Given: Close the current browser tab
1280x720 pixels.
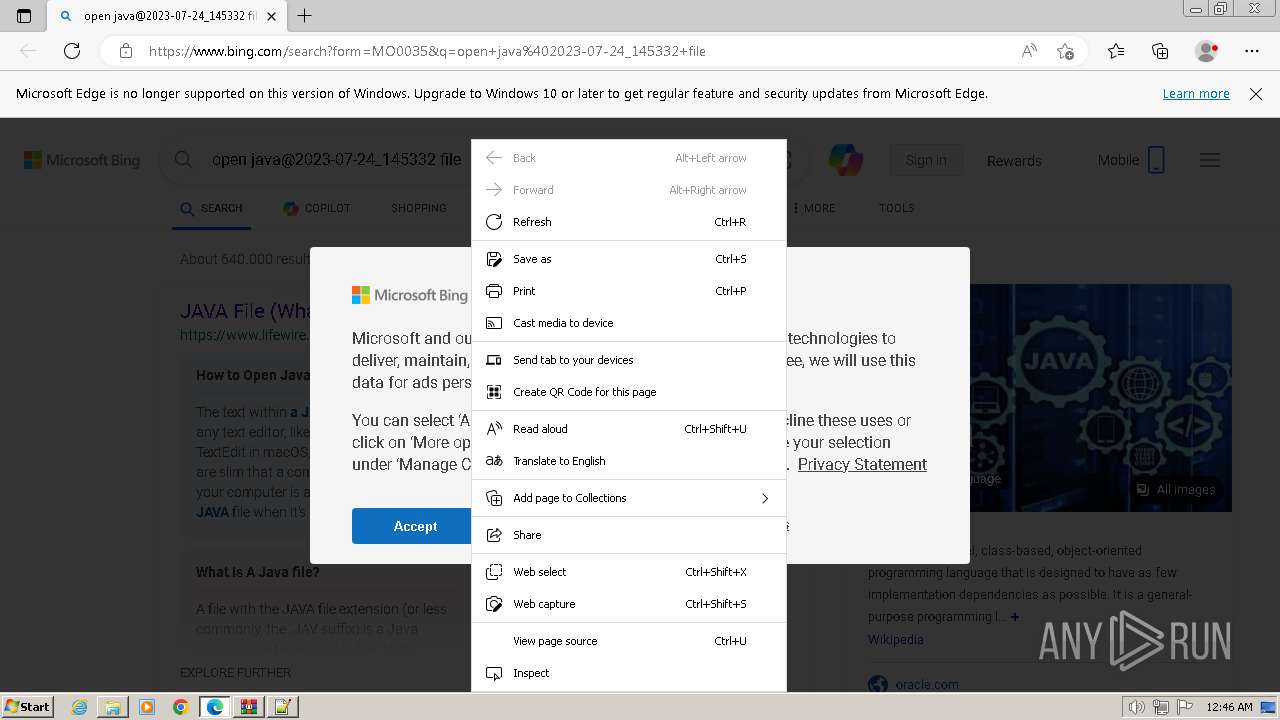Looking at the screenshot, I should click(x=272, y=16).
